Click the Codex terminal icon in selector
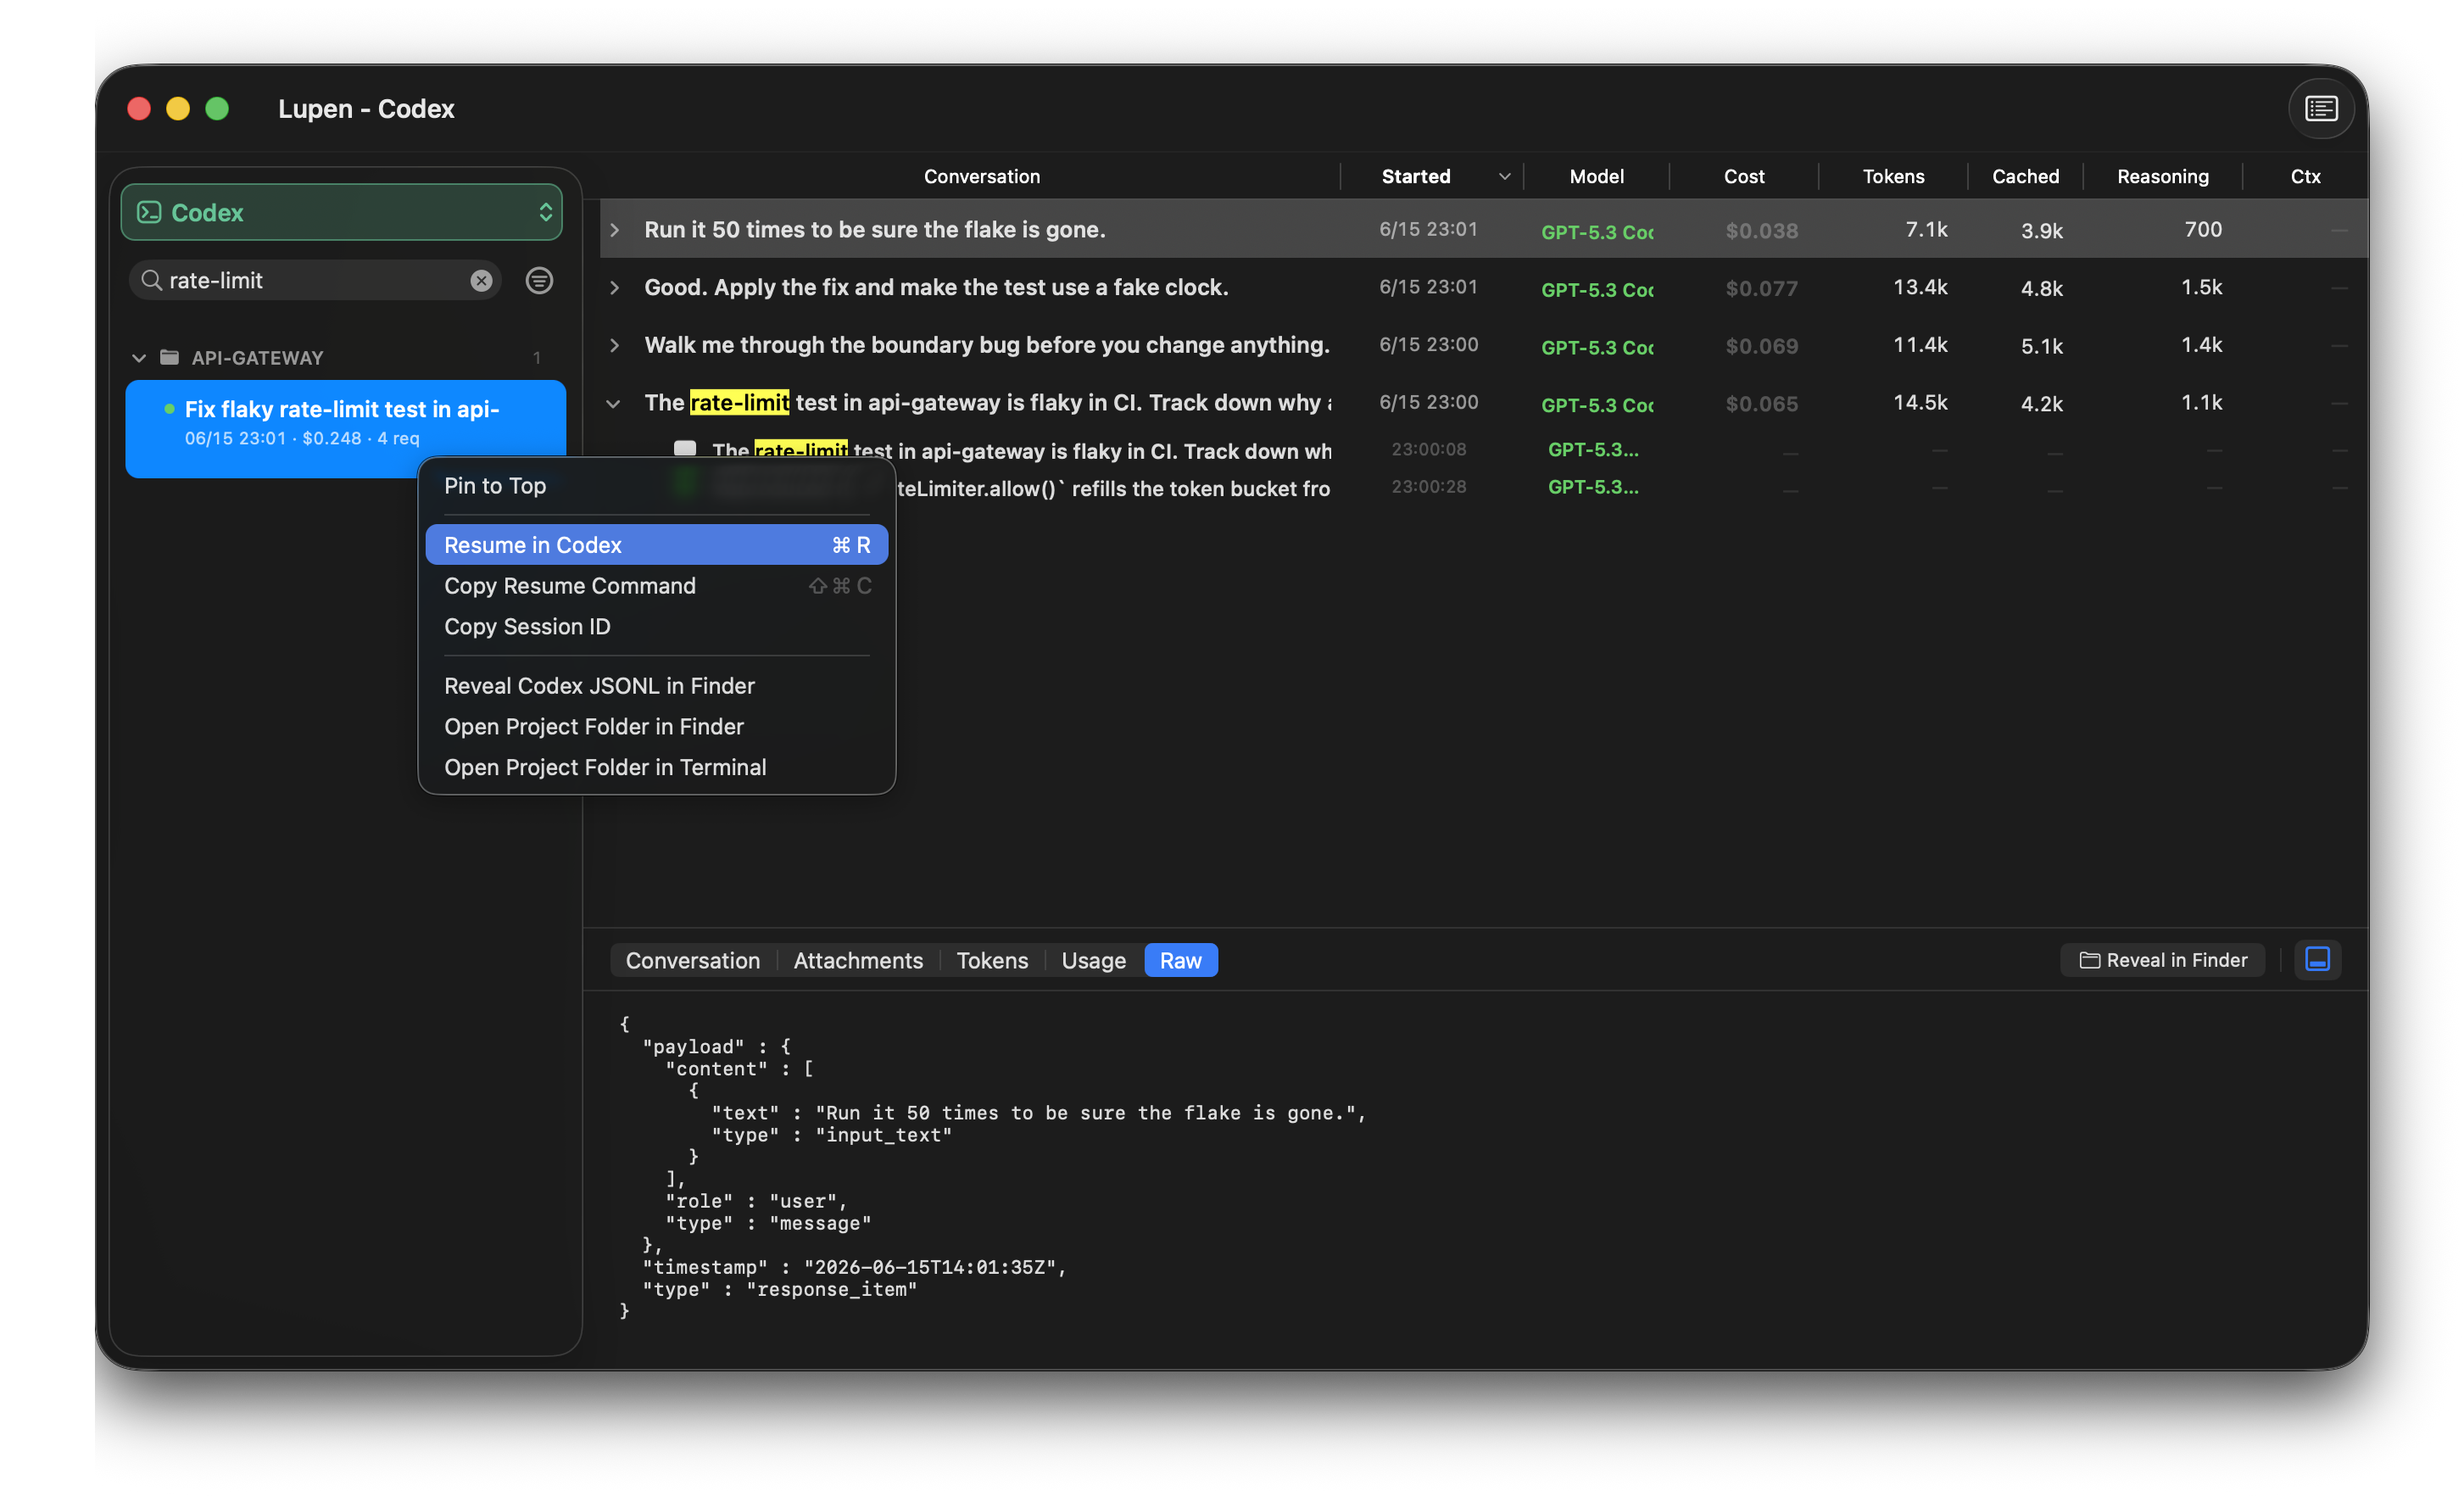 [149, 212]
